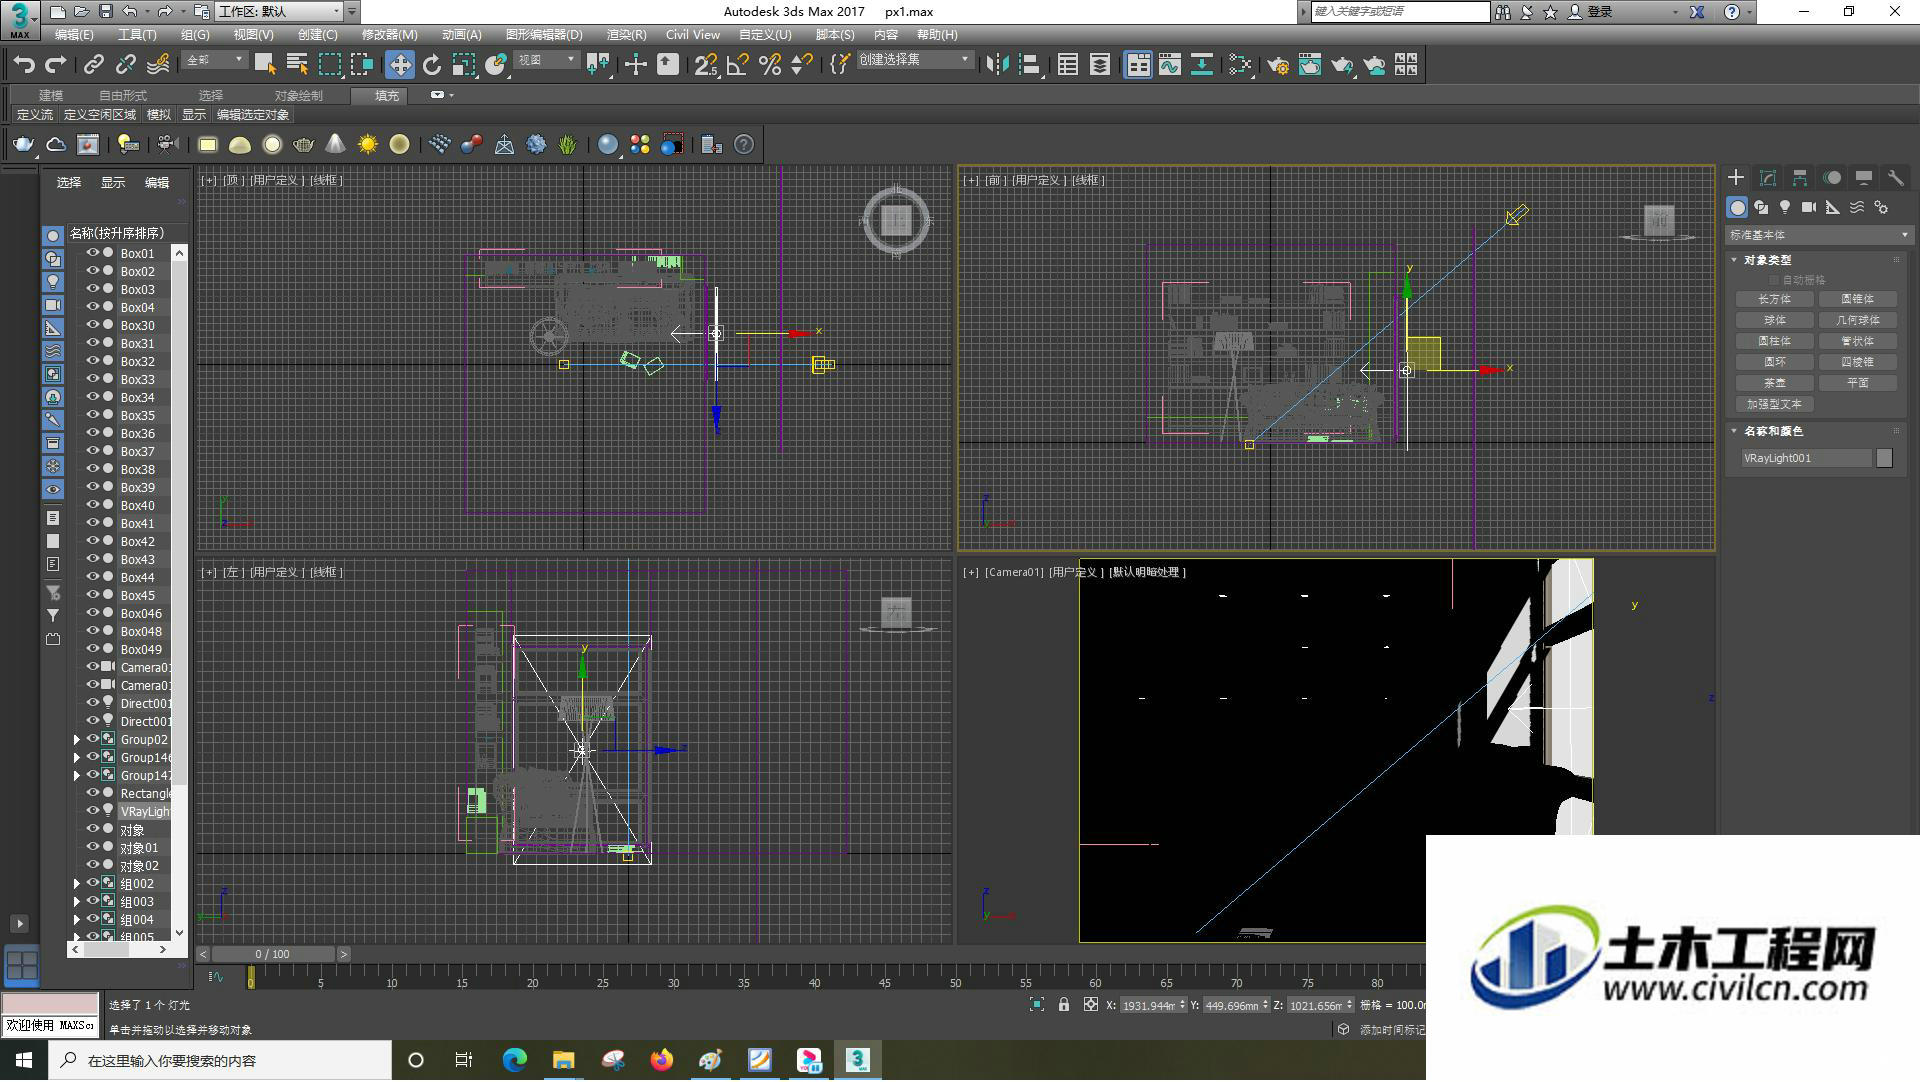1920x1082 pixels.
Task: Click the VRayLight001 name field
Action: (x=1806, y=458)
